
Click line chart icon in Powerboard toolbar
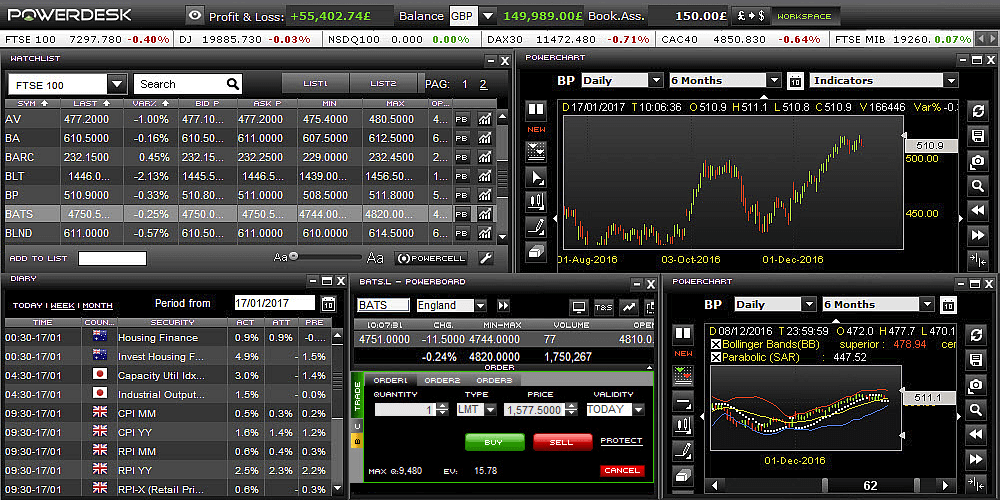629,307
